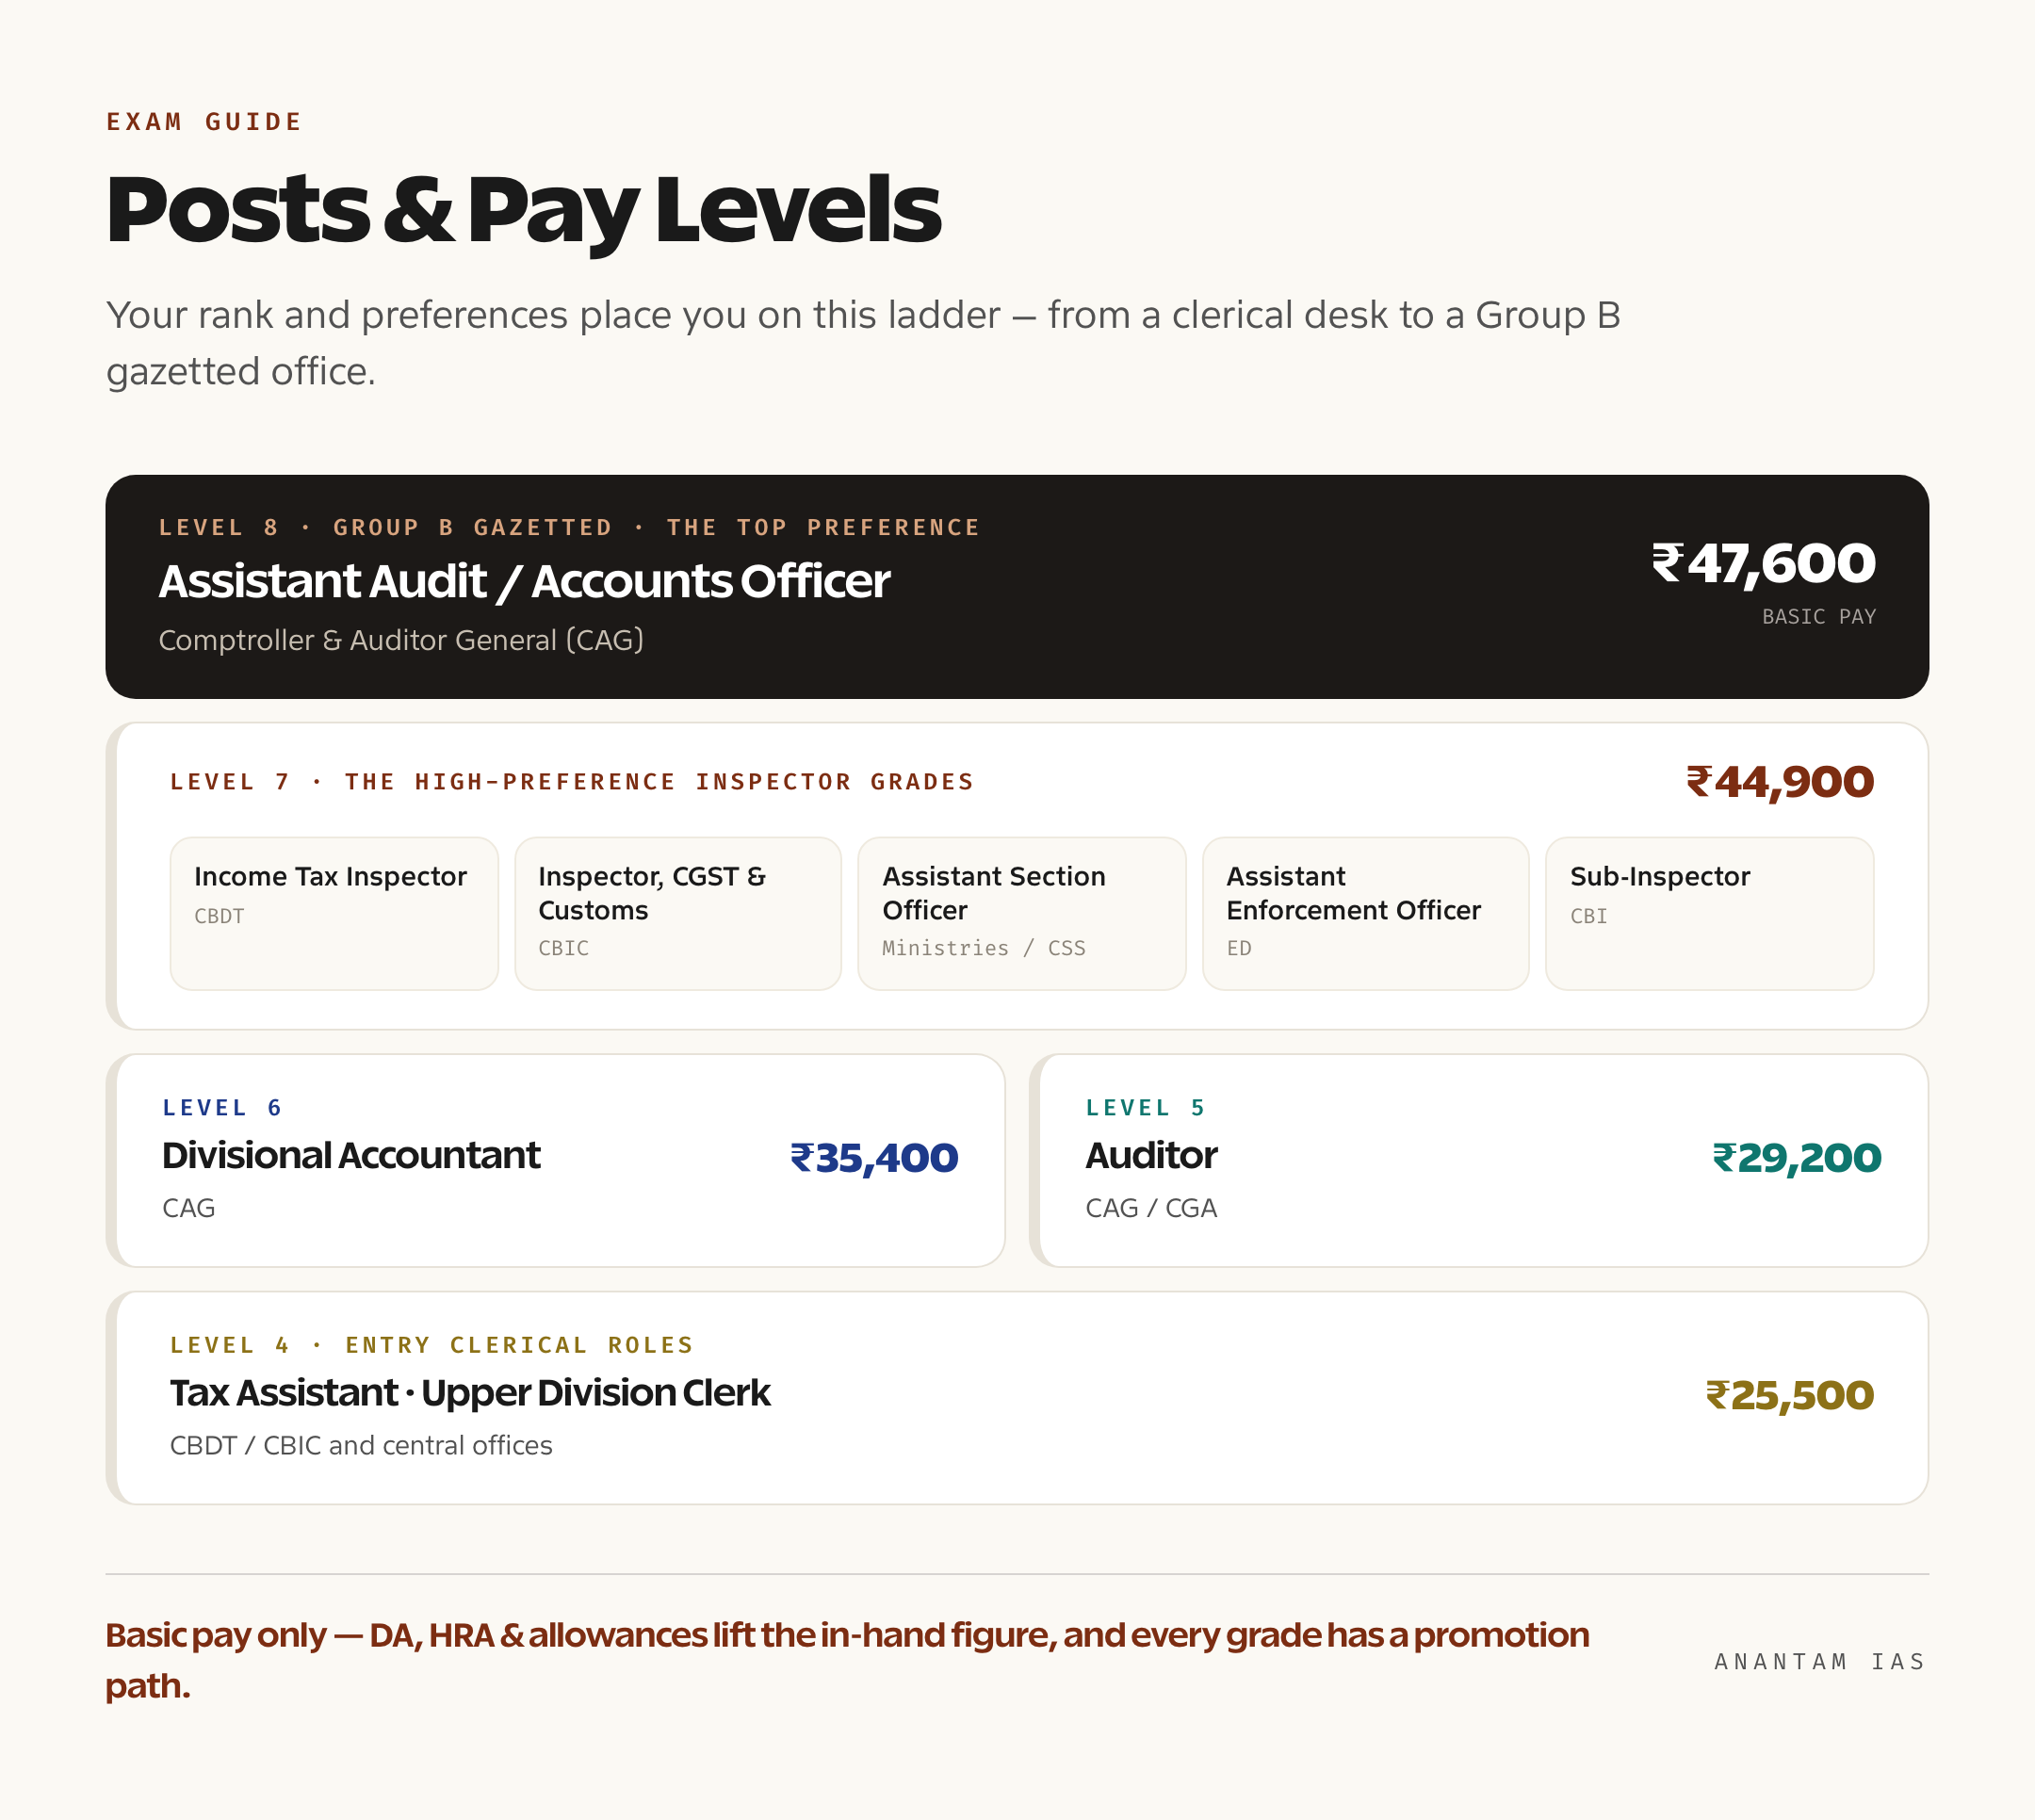The image size is (2035, 1820).
Task: Click the EXAM GUIDE label
Action: click(x=205, y=122)
